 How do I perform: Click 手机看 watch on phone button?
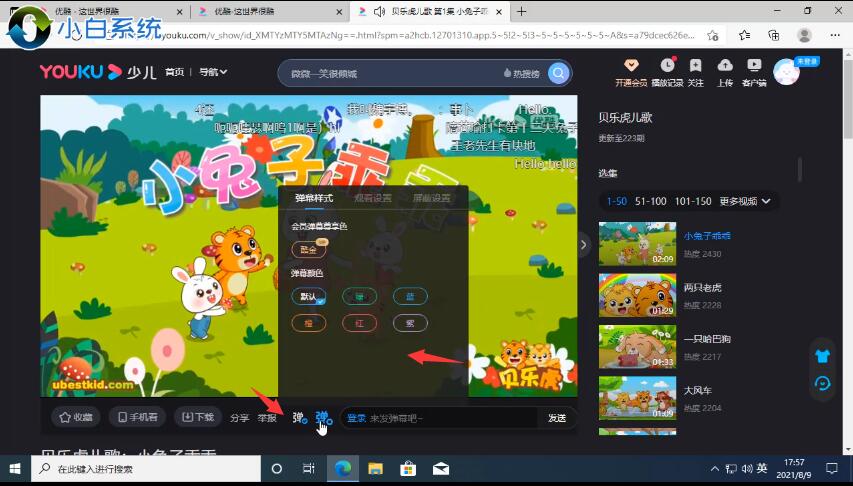(137, 417)
